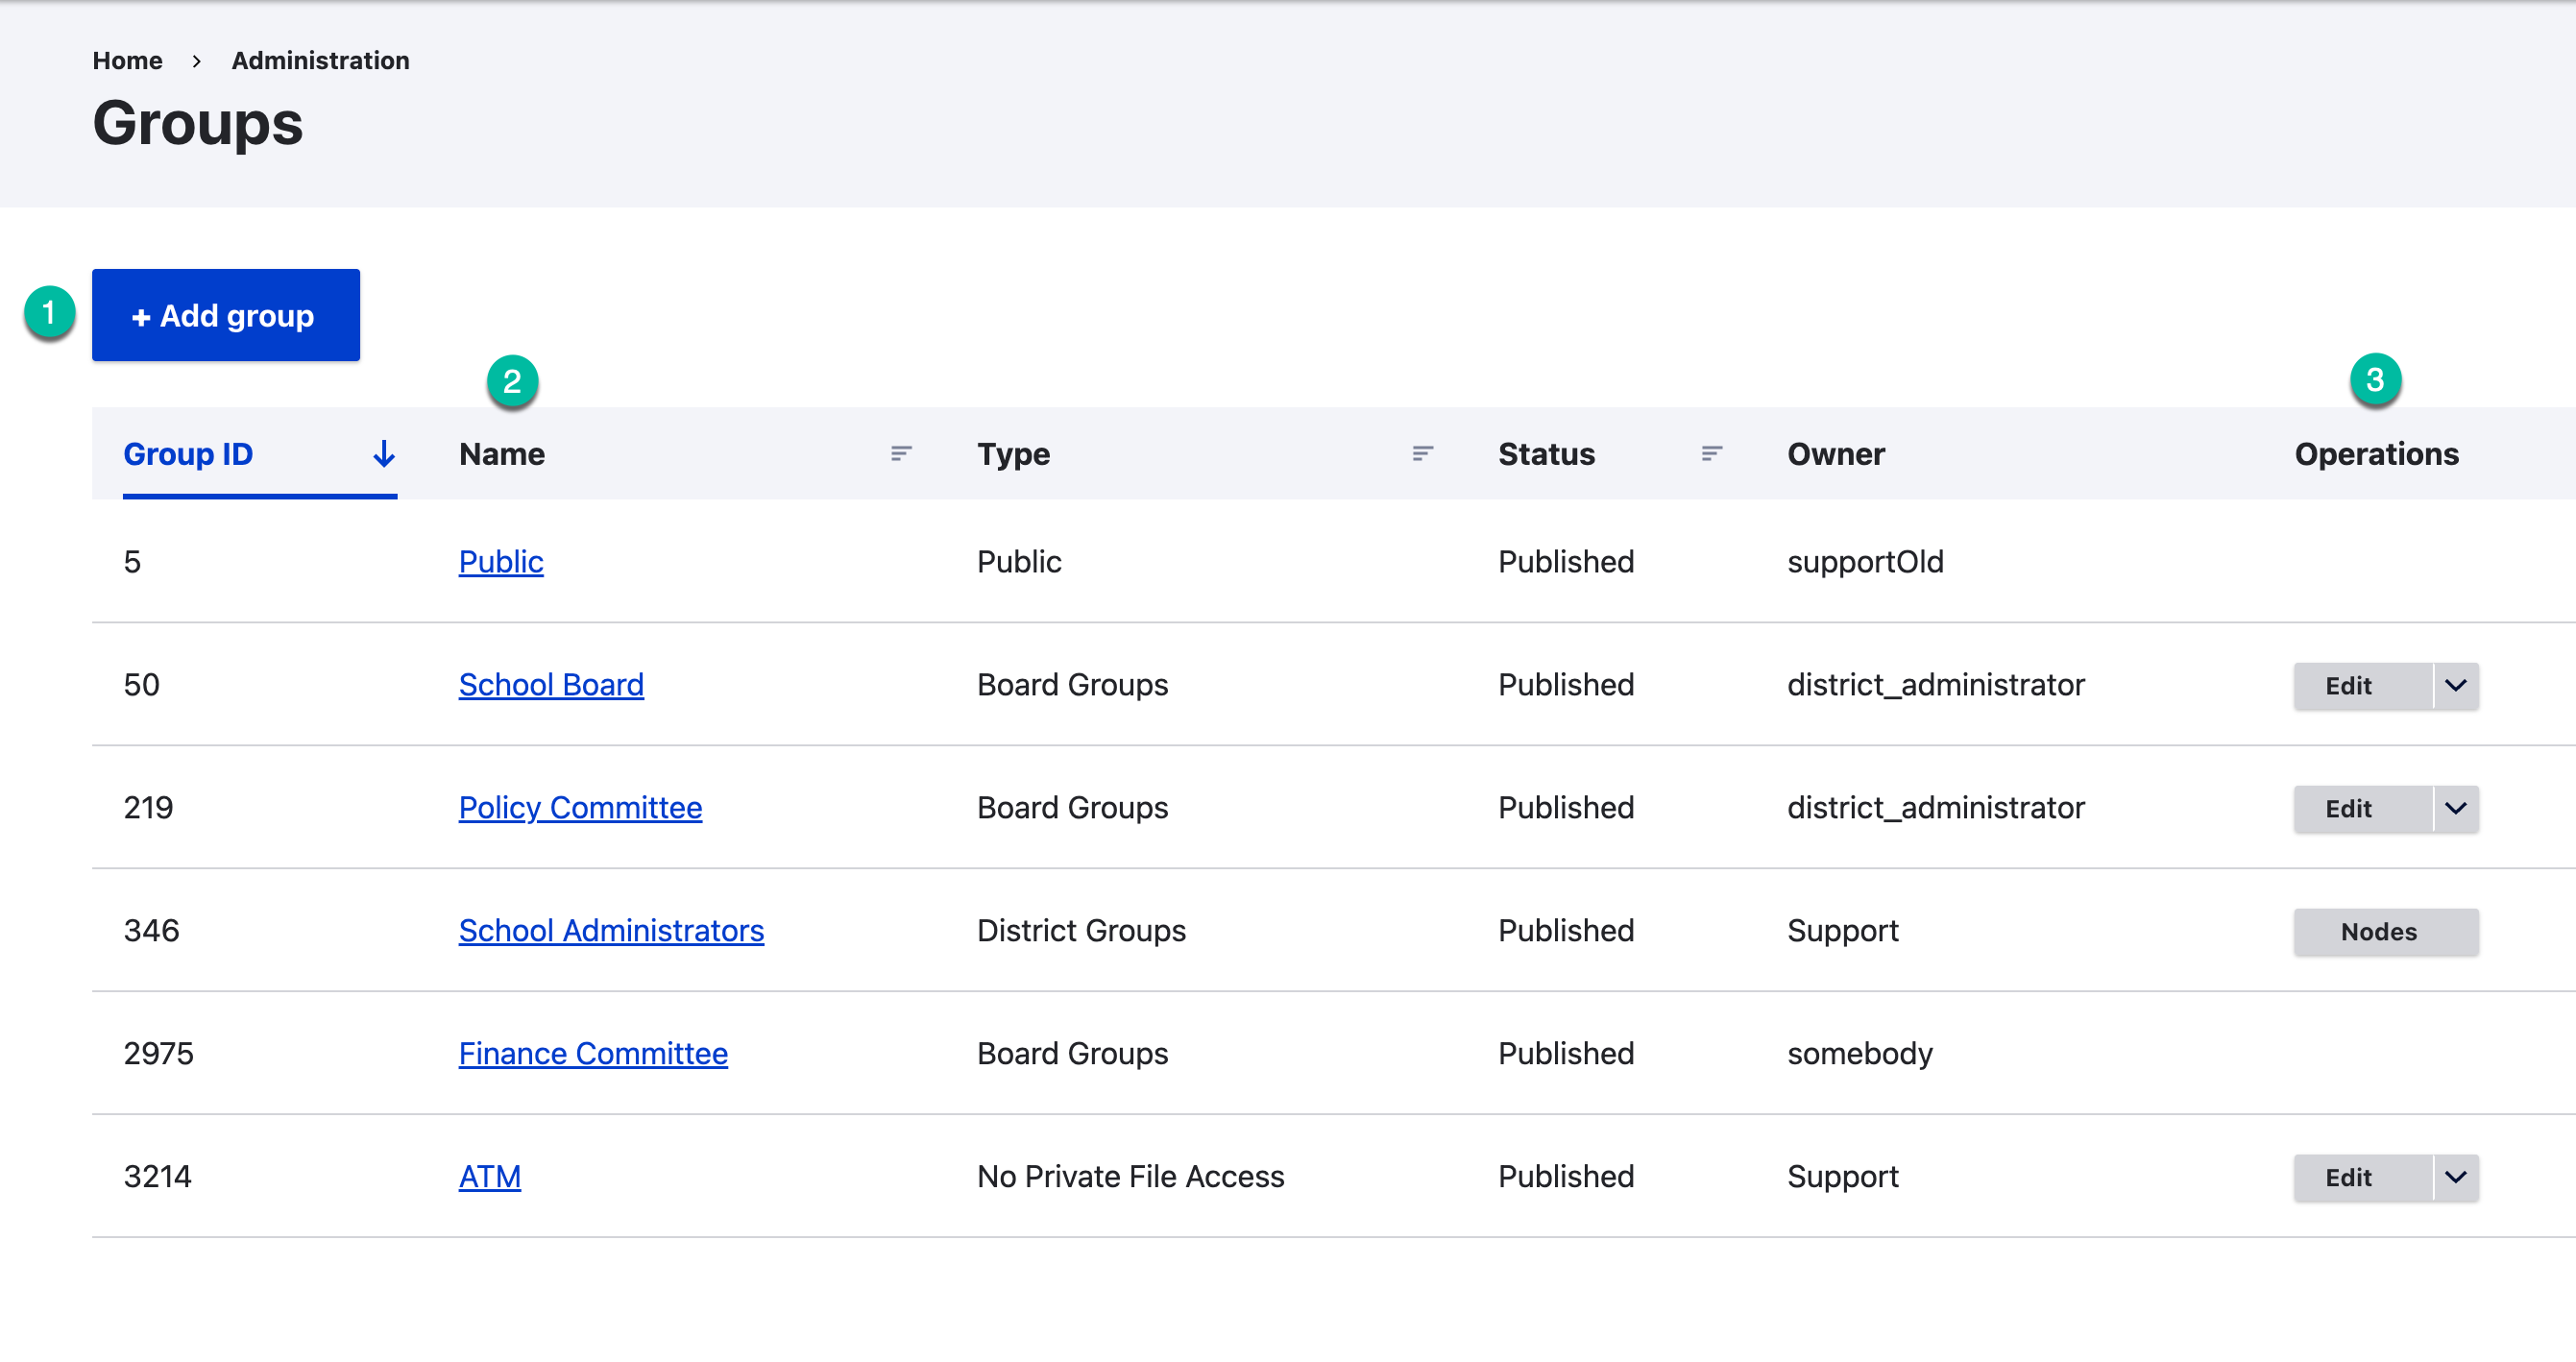Open the Policy Committee group link
The height and width of the screenshot is (1362, 2576).
point(580,807)
